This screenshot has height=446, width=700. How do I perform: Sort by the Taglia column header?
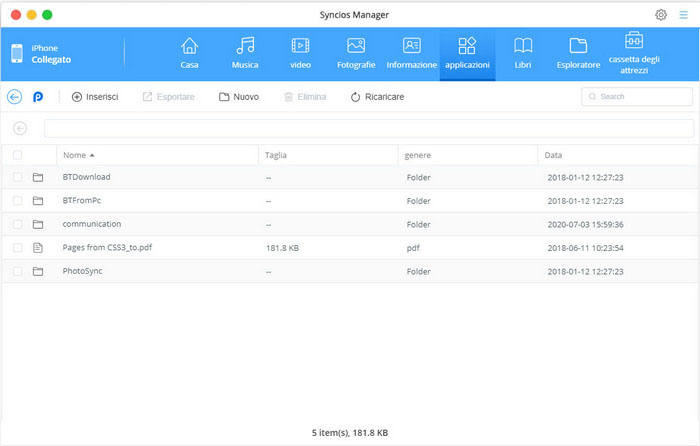pyautogui.click(x=328, y=155)
